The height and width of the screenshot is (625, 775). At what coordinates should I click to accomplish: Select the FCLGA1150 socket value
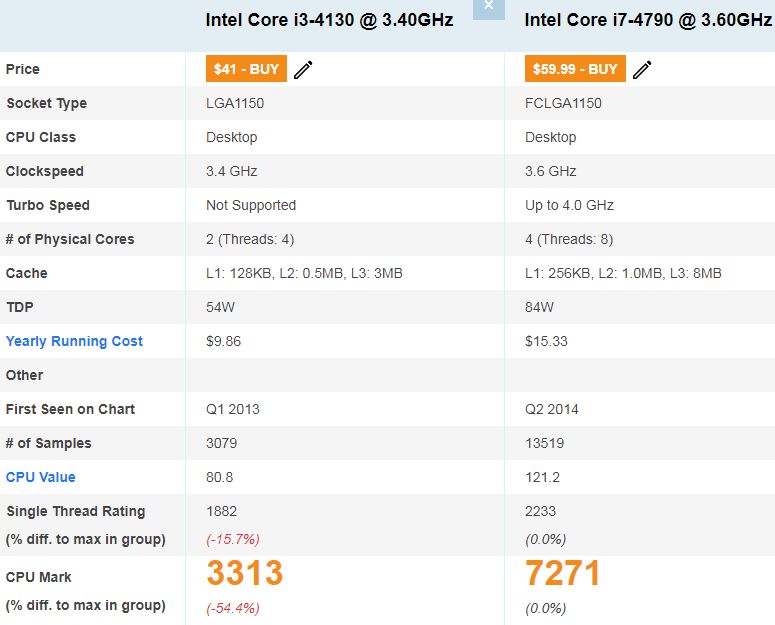tap(563, 103)
